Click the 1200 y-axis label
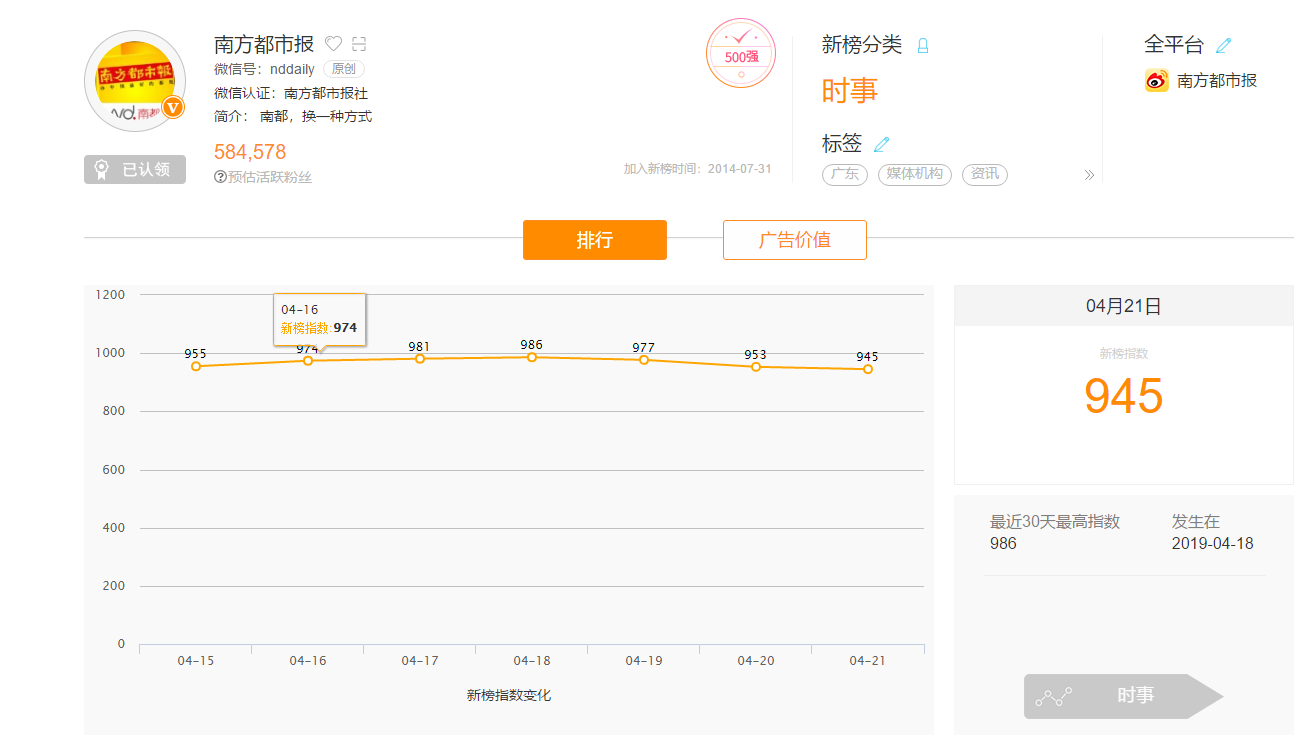Image resolution: width=1313 pixels, height=743 pixels. tap(110, 295)
